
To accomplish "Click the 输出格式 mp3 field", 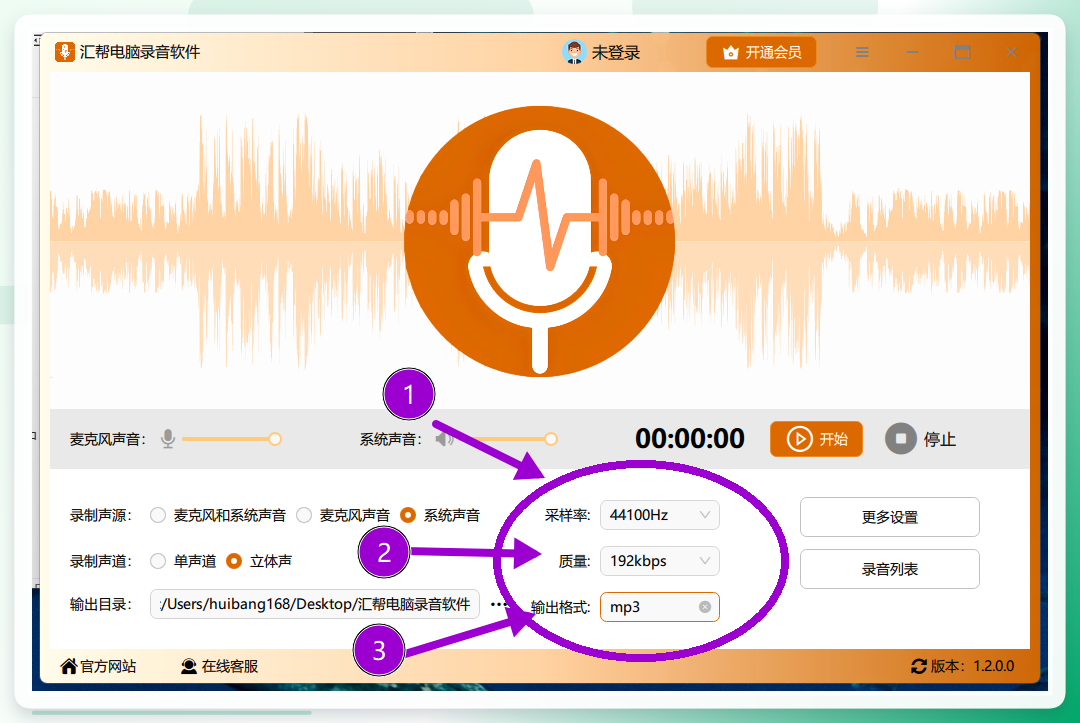I will (x=660, y=607).
